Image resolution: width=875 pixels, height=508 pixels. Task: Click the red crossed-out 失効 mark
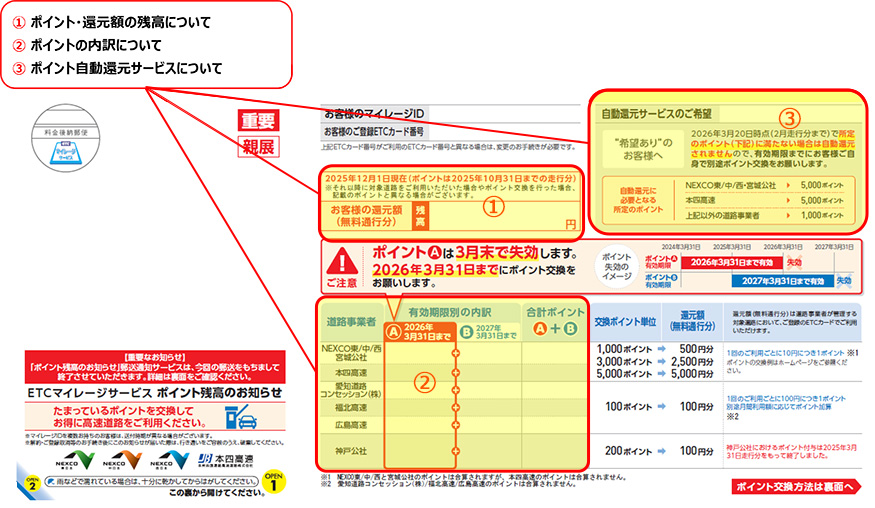click(794, 262)
